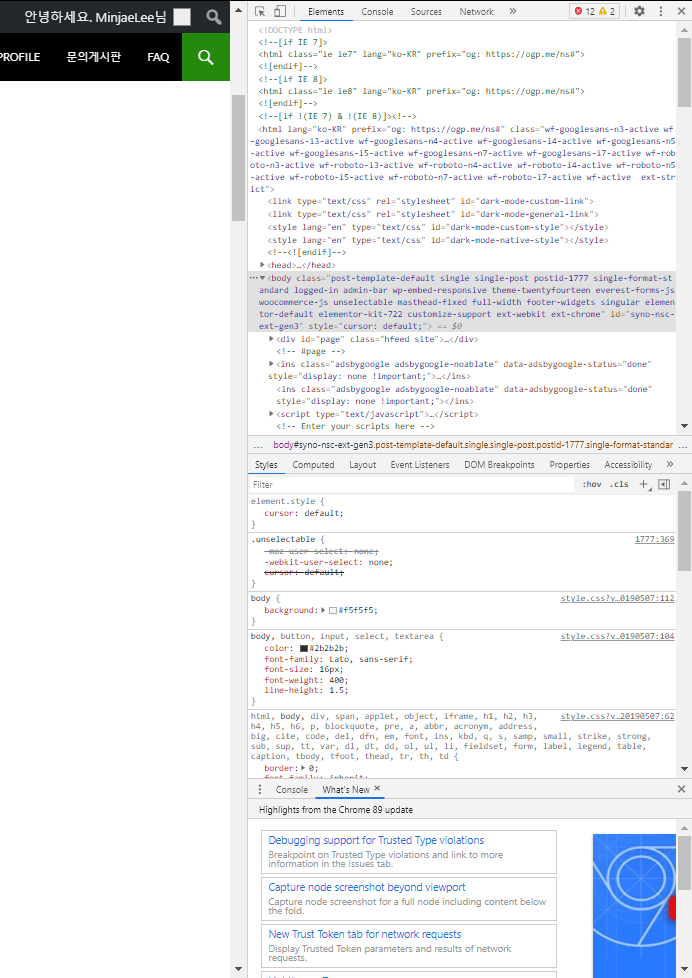
Task: Collapse the body element node
Action: coord(263,278)
